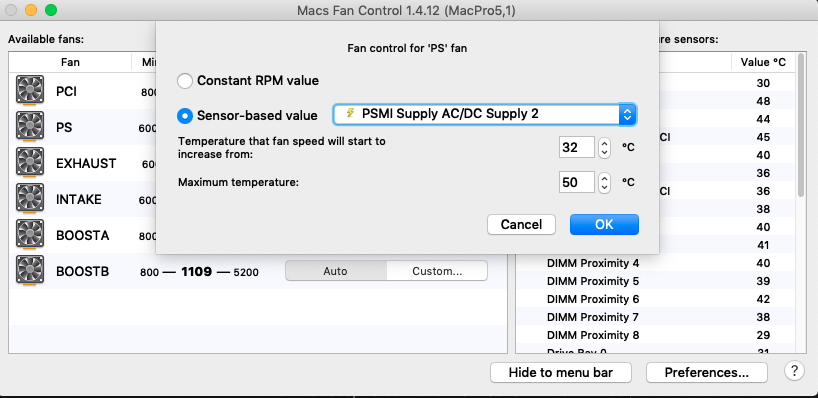Open PSMI Supply AC/DC Supply 2 dropdown
Screen dimensions: 818x398
coord(485,114)
